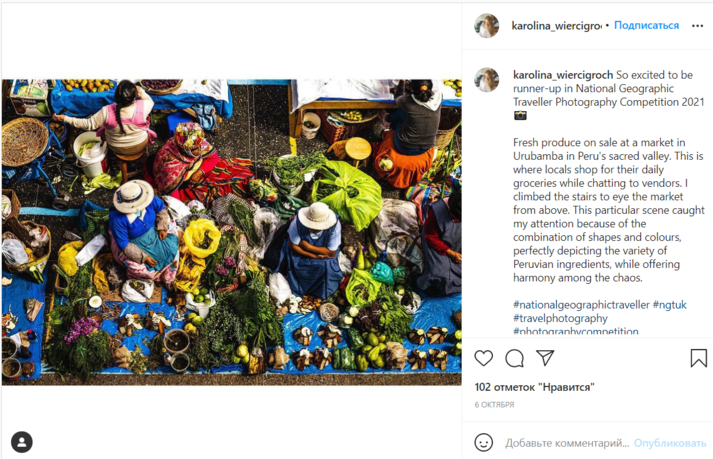Share the post via the paper plane icon
The height and width of the screenshot is (459, 713).
tap(545, 358)
